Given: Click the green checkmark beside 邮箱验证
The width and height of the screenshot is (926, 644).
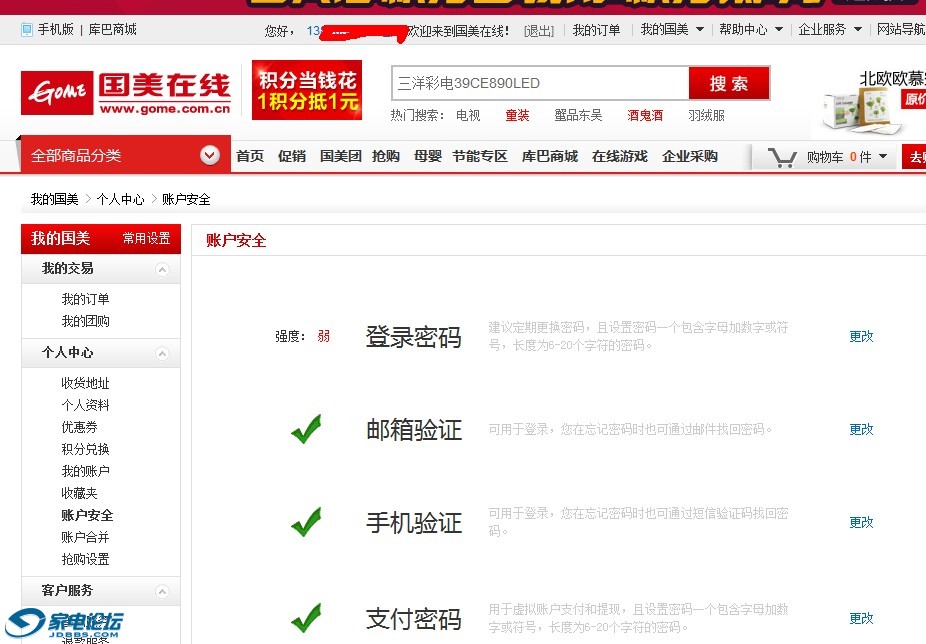Looking at the screenshot, I should (x=306, y=429).
